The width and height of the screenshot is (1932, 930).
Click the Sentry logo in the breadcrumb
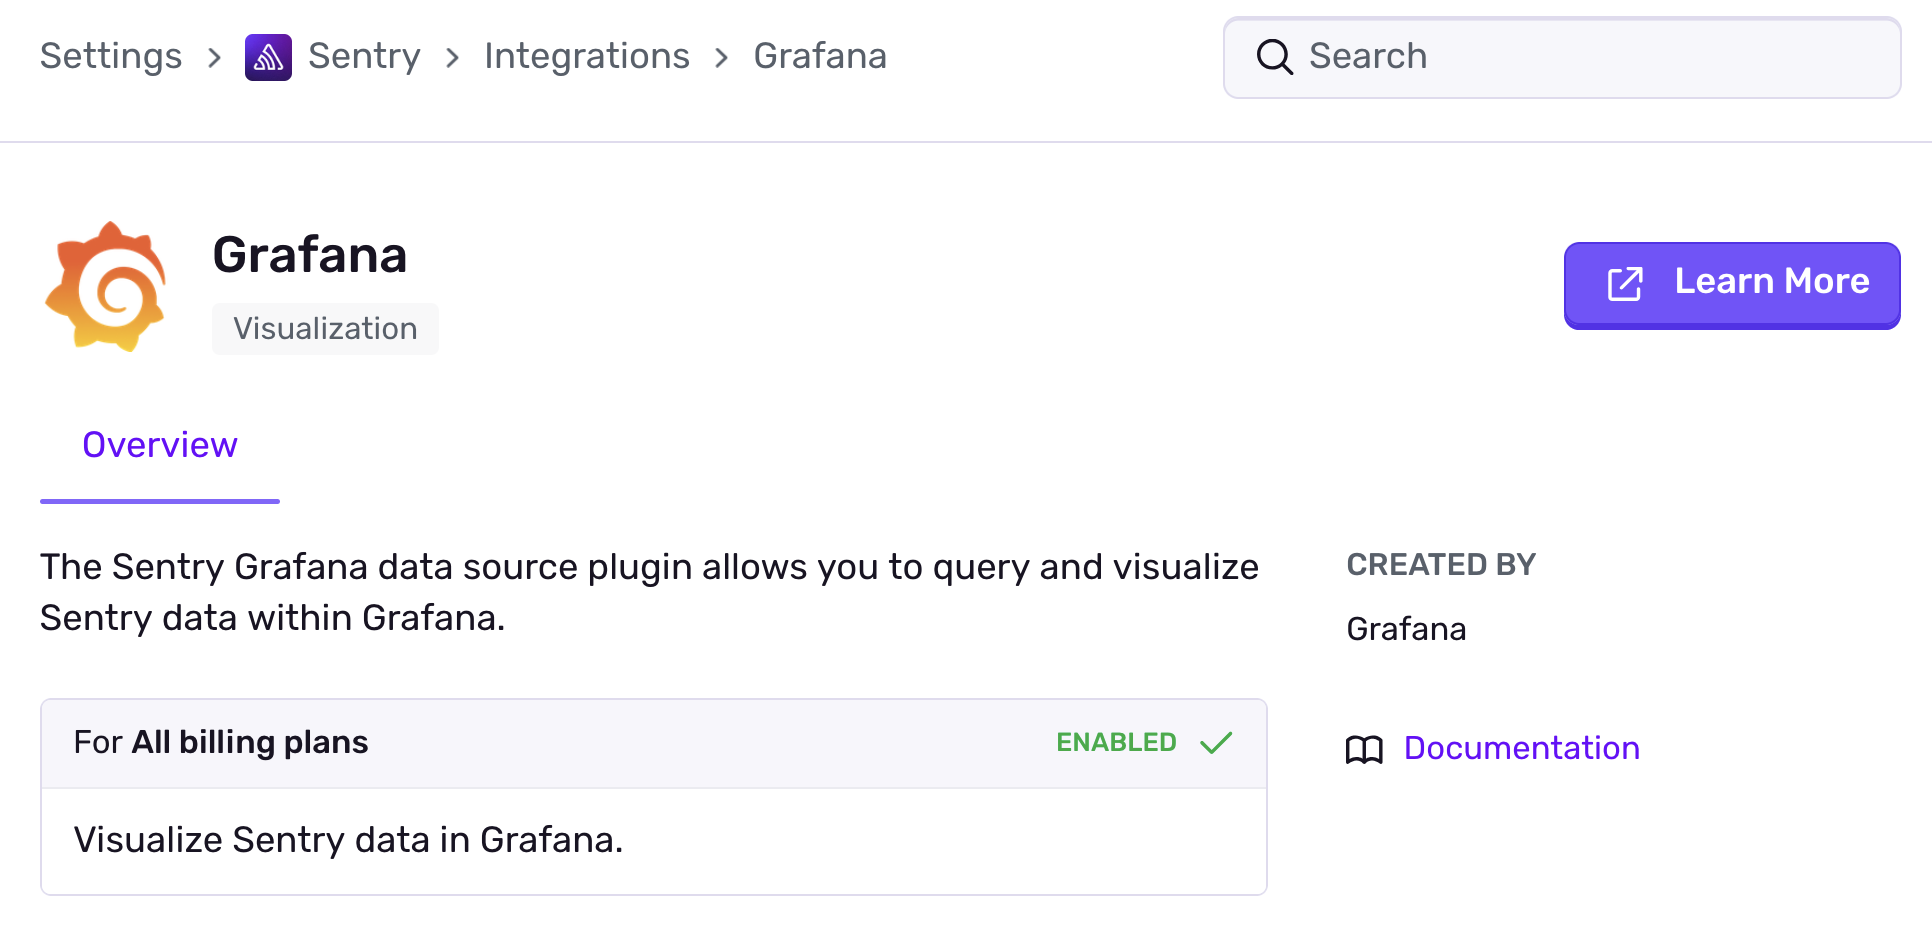[x=267, y=57]
